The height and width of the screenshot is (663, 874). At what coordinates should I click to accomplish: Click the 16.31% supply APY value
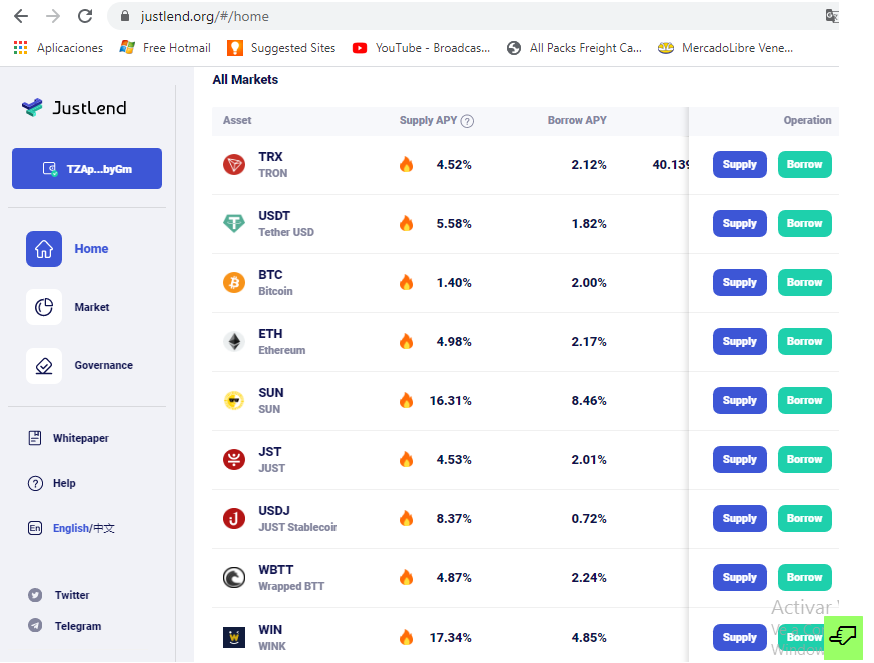450,400
